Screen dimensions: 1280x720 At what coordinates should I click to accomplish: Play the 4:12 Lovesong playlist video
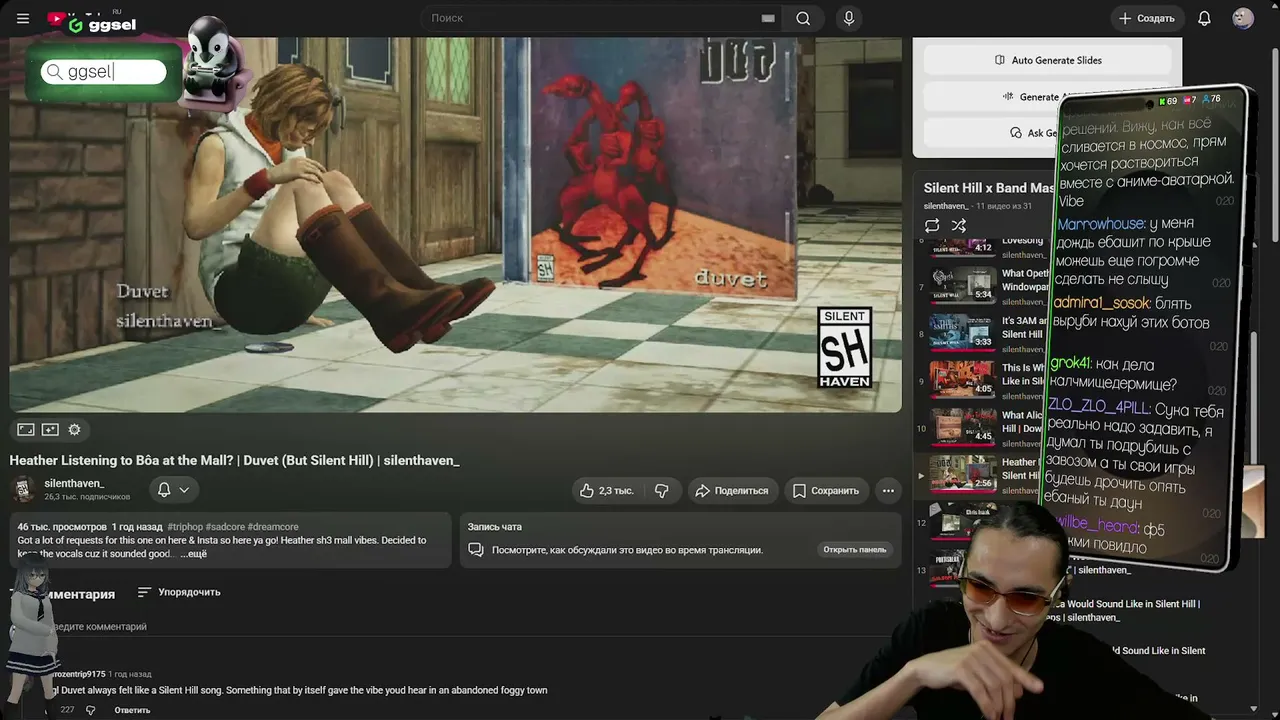pos(963,247)
